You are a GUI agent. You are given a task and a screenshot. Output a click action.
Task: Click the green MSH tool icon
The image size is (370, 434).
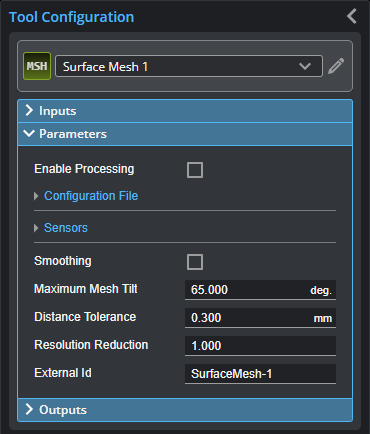point(37,66)
